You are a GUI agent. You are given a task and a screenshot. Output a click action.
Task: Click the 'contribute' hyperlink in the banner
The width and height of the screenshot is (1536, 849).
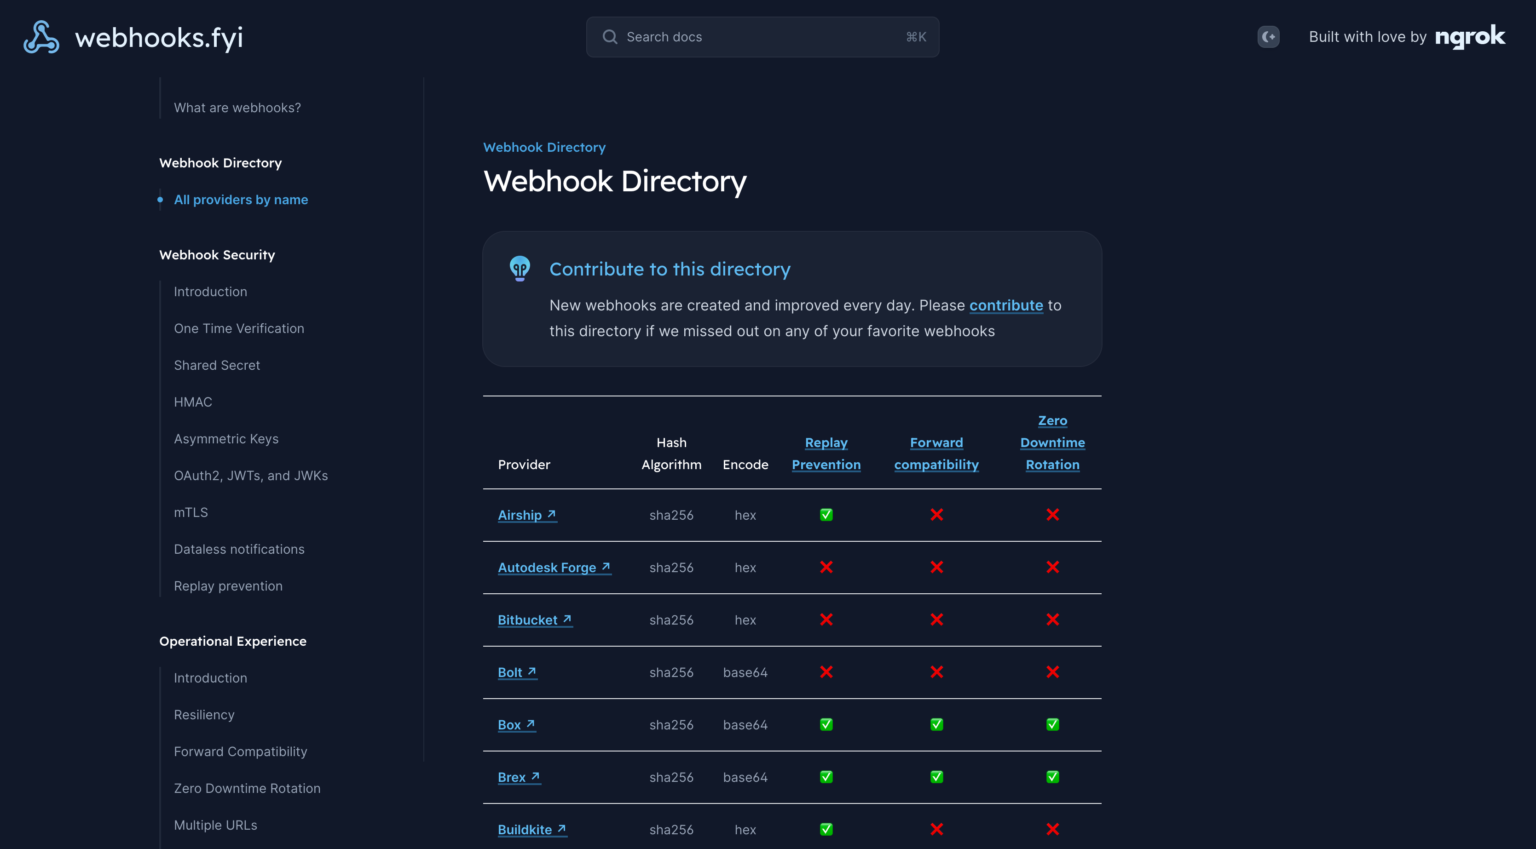pyautogui.click(x=1006, y=305)
